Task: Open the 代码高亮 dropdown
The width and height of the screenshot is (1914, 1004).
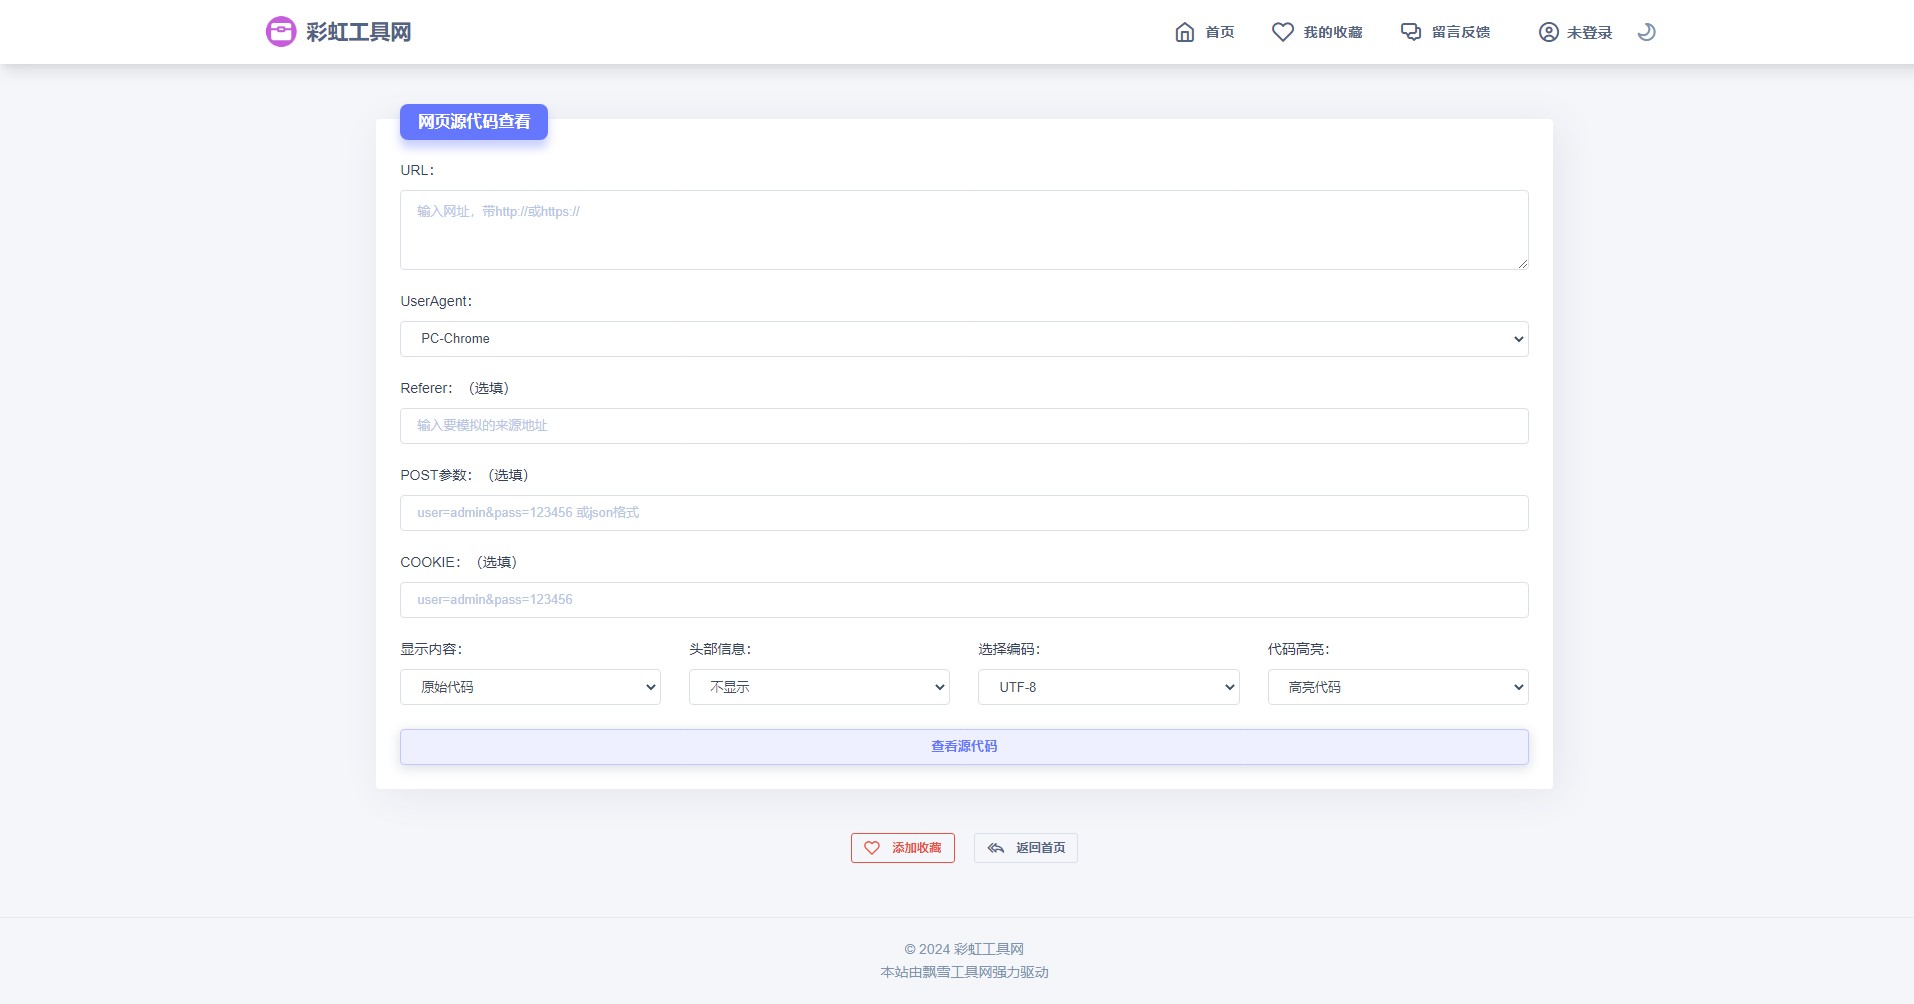Action: click(x=1397, y=687)
